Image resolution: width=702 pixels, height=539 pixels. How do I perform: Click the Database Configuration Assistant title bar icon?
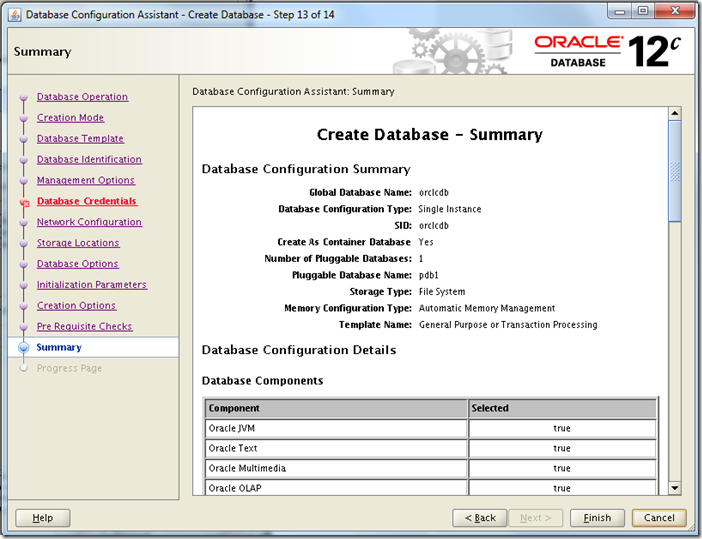coord(13,15)
